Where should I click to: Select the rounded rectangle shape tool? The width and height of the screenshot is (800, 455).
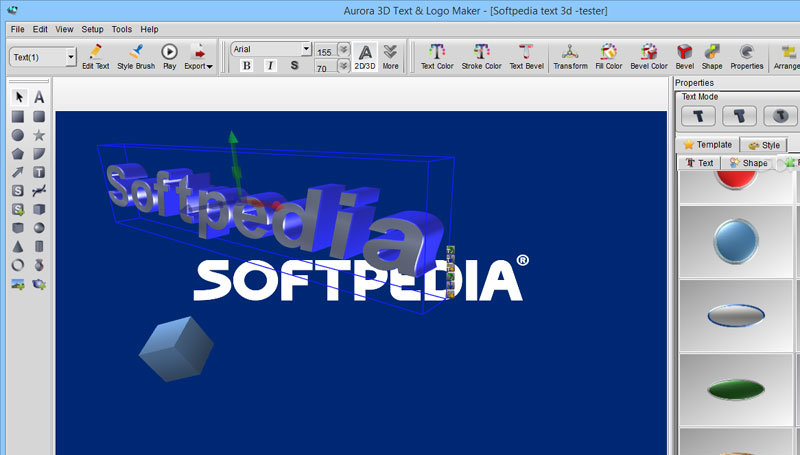click(x=39, y=117)
